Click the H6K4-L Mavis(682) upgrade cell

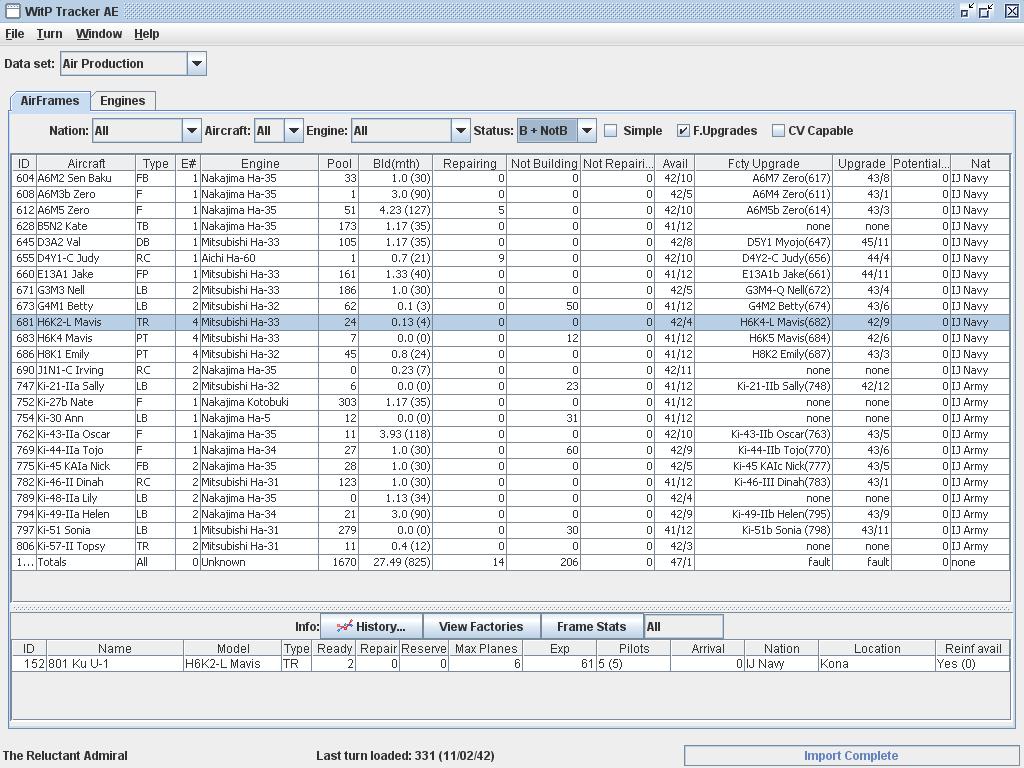763,322
